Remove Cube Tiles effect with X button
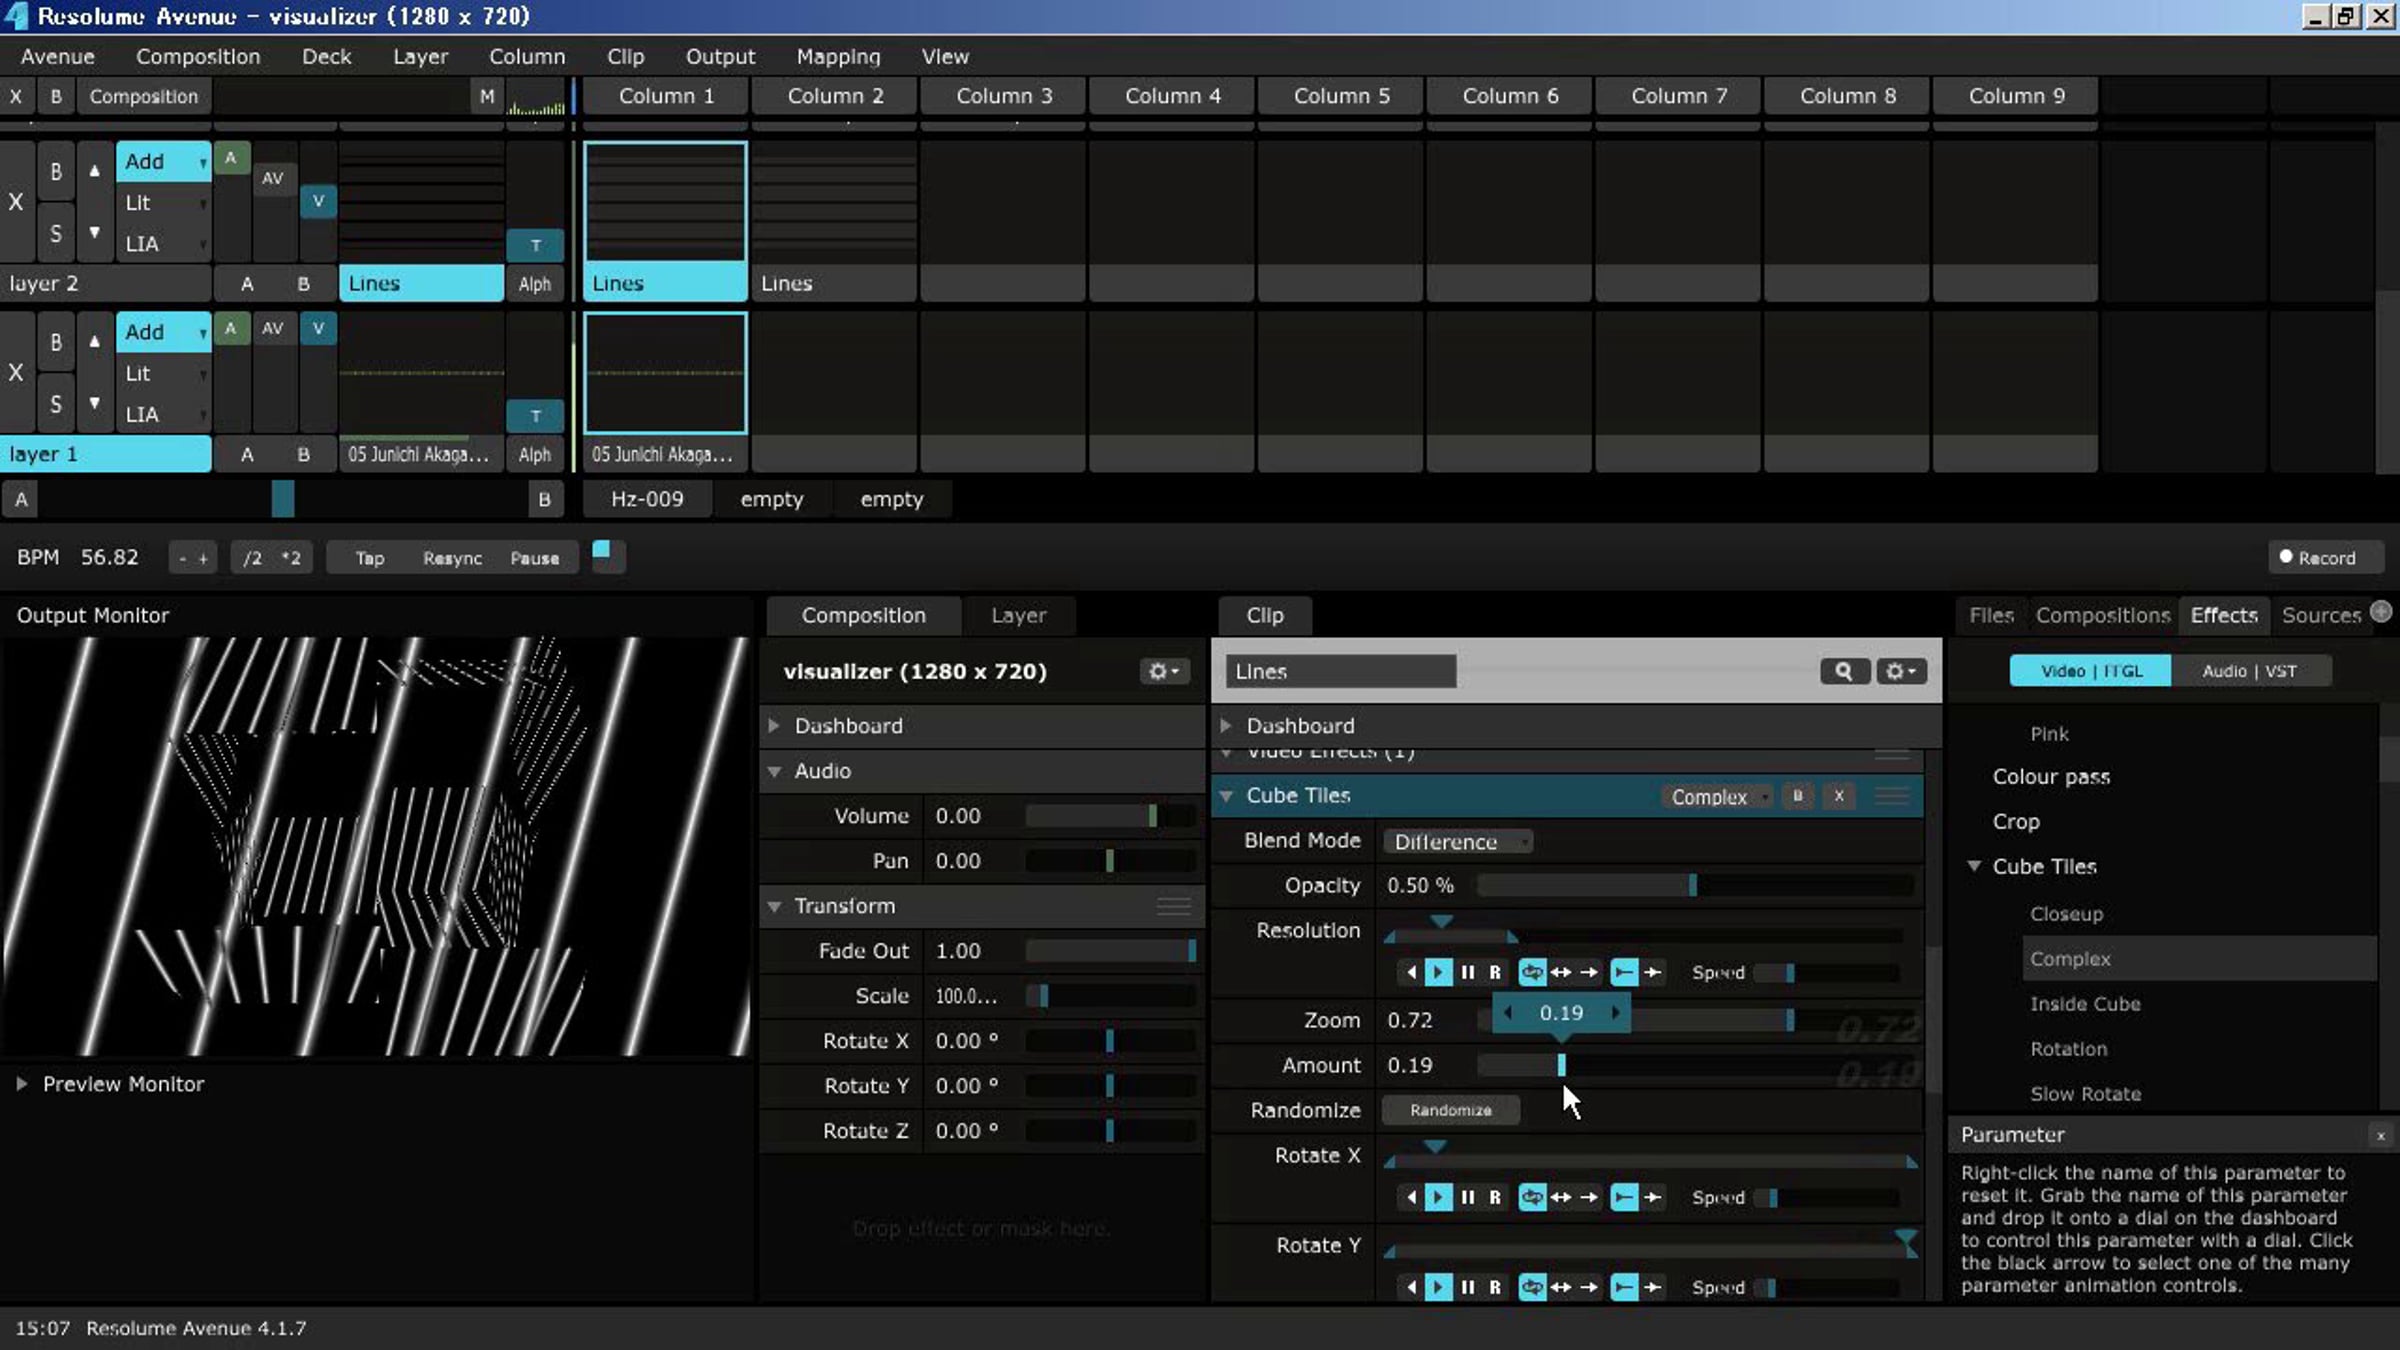Image resolution: width=2400 pixels, height=1350 pixels. coord(1838,796)
